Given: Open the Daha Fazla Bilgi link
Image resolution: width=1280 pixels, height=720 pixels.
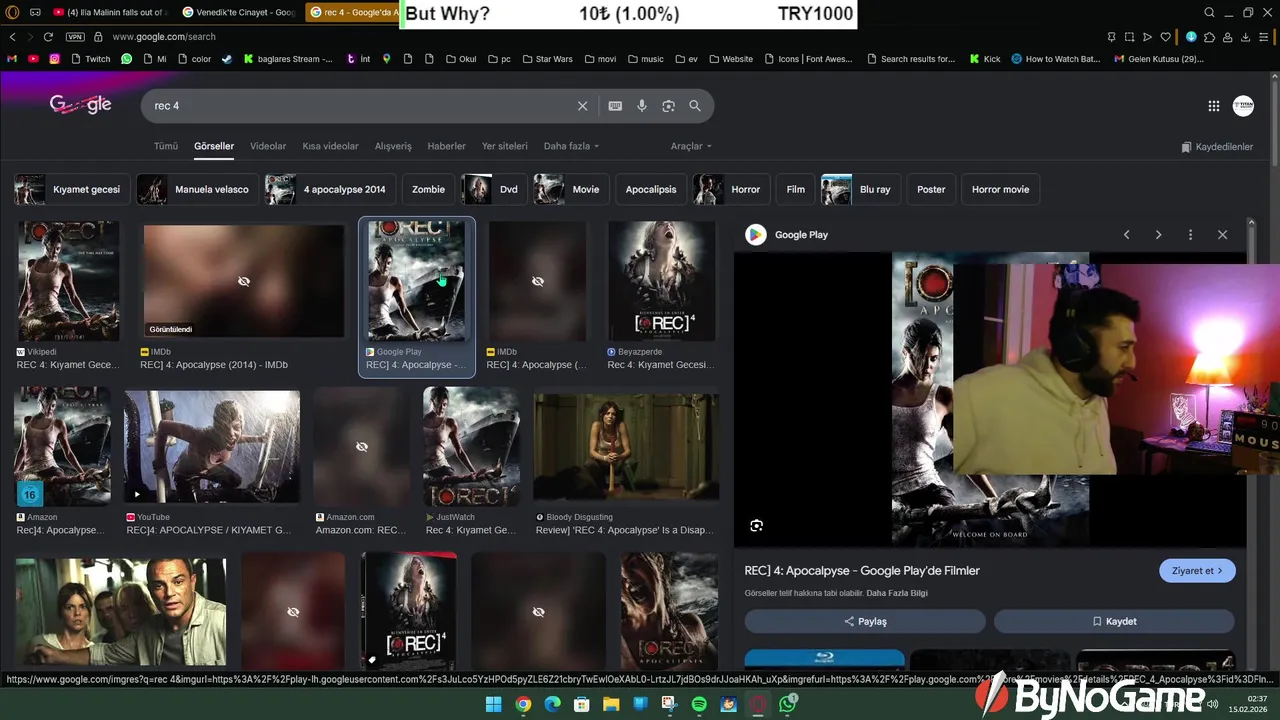Looking at the screenshot, I should pos(897,593).
